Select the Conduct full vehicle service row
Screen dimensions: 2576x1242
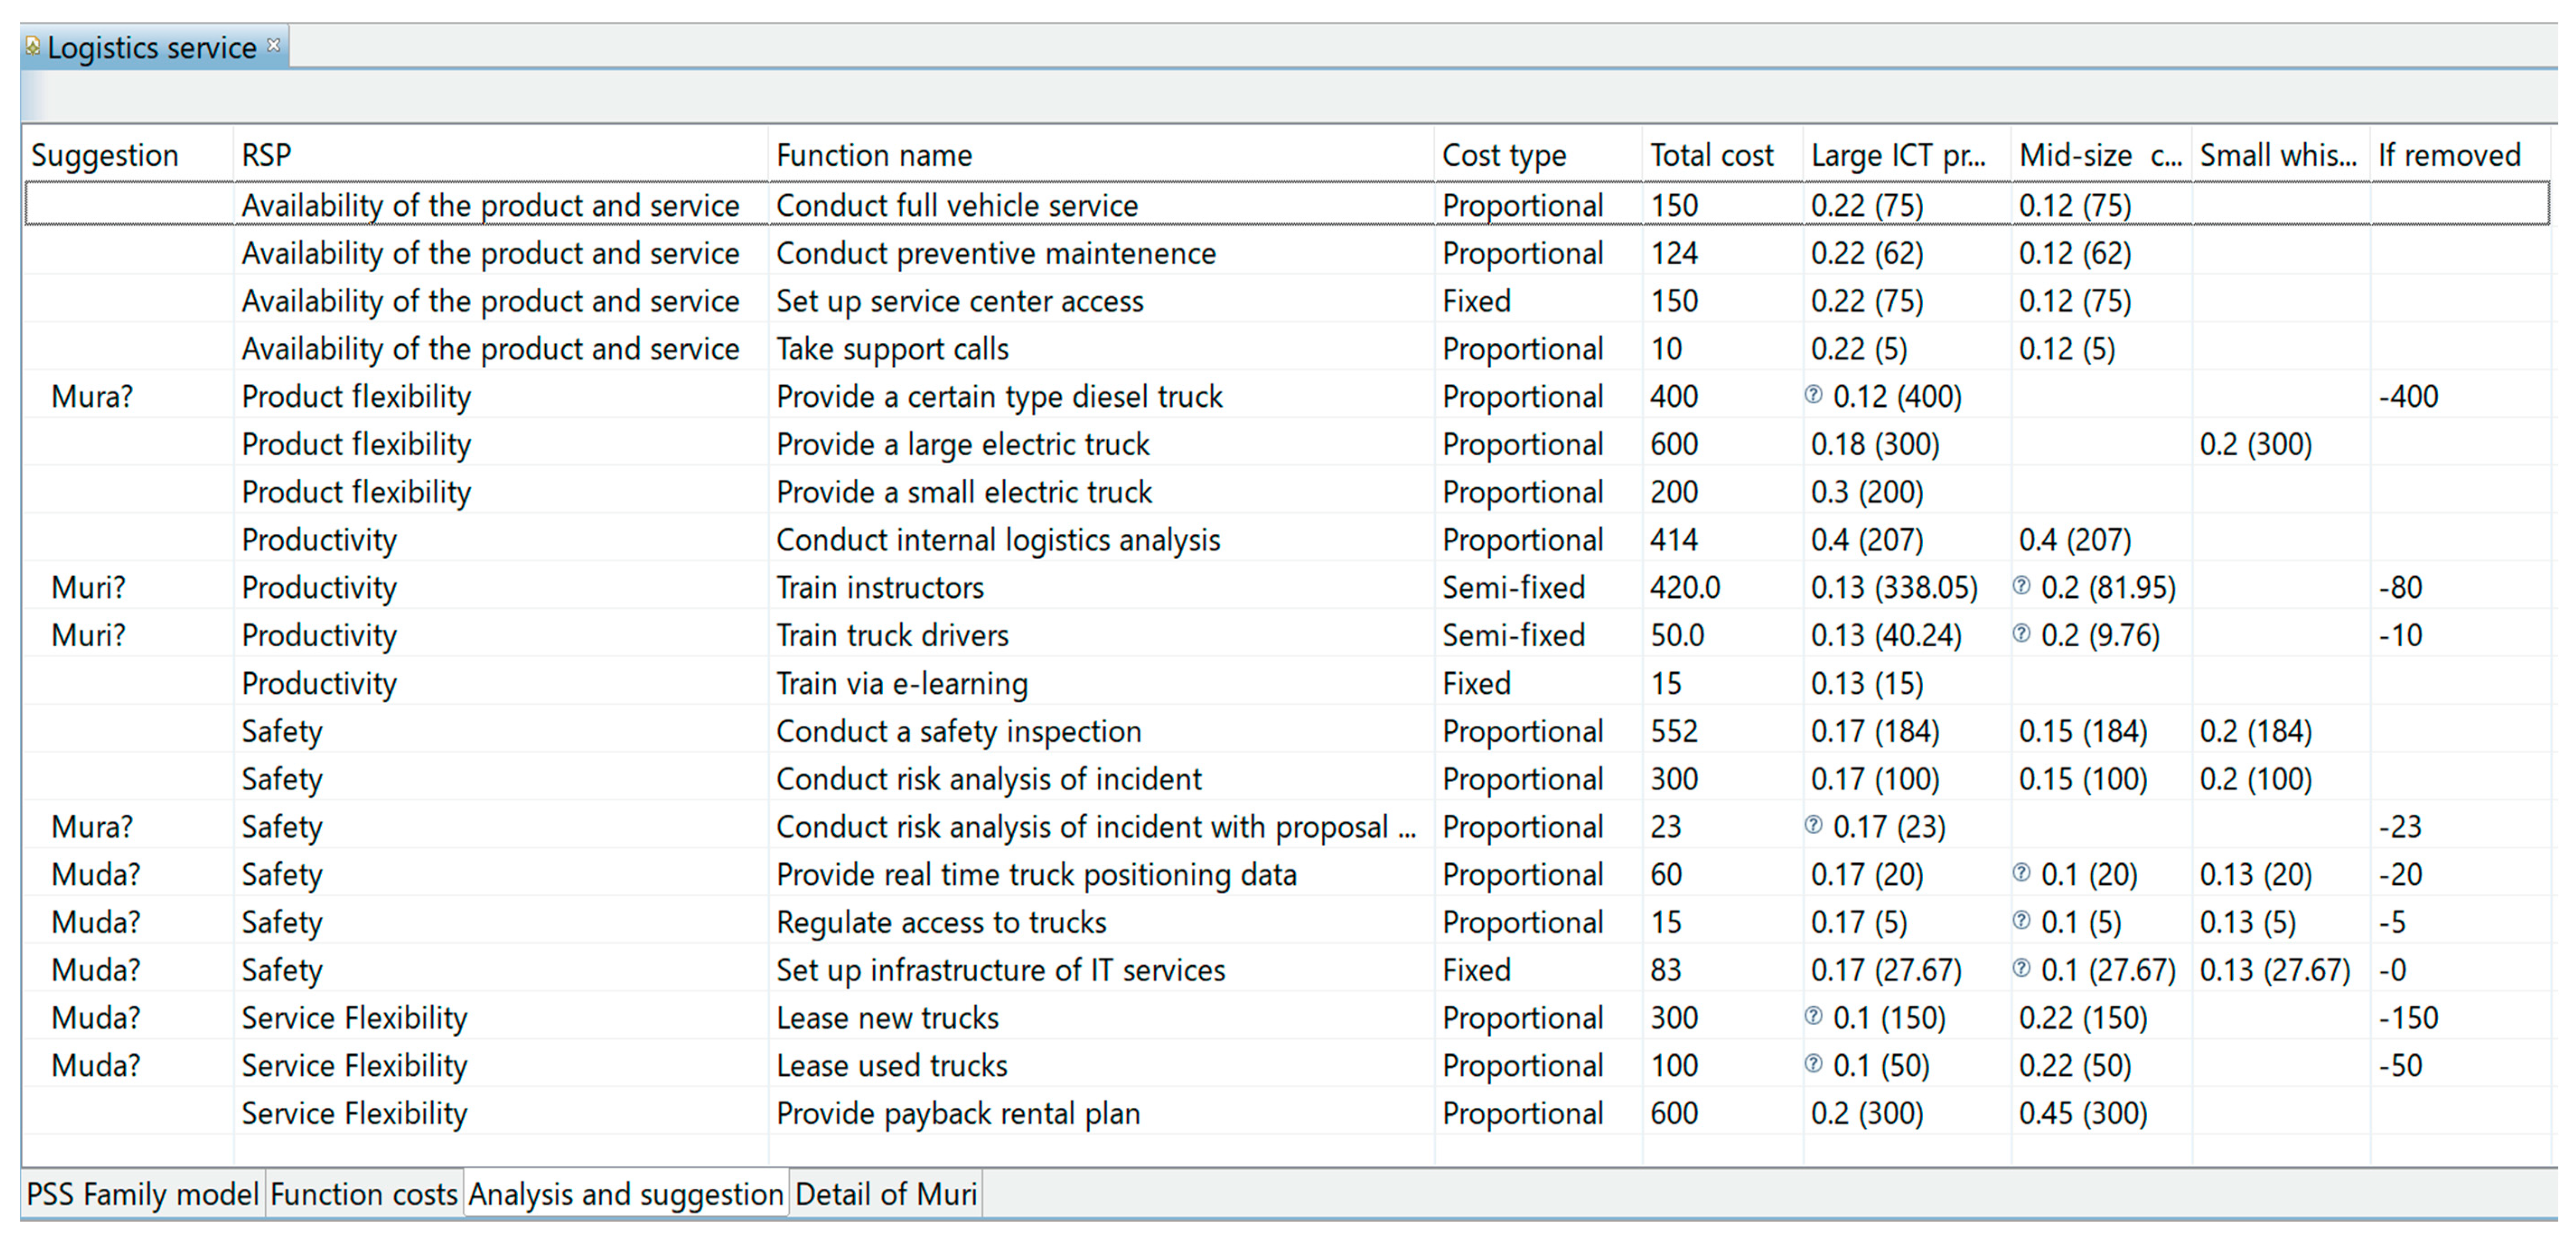pos(956,205)
